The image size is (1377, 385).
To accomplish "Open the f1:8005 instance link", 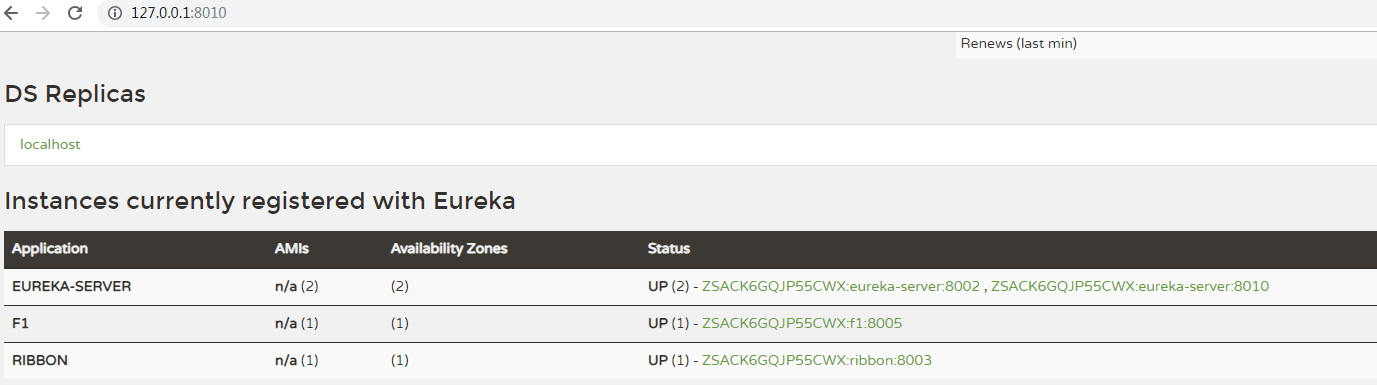I will [x=802, y=323].
